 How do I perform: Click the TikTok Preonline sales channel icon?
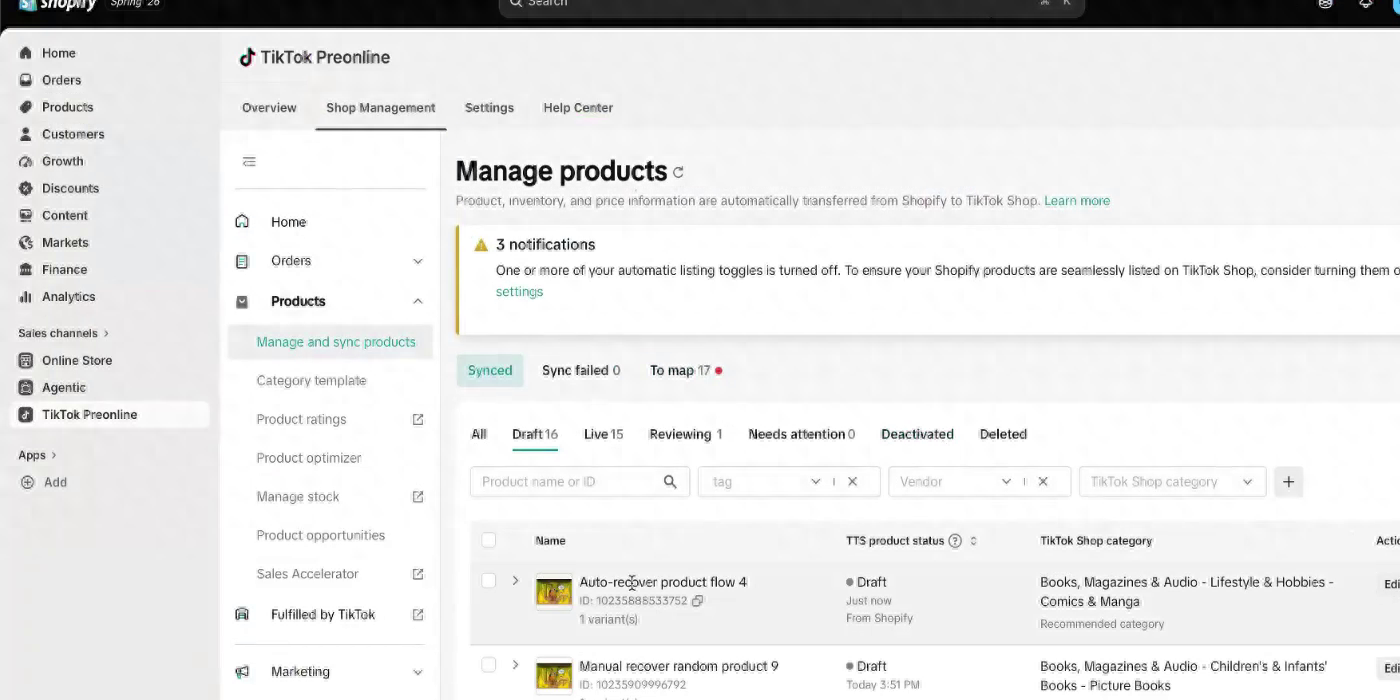[26, 415]
